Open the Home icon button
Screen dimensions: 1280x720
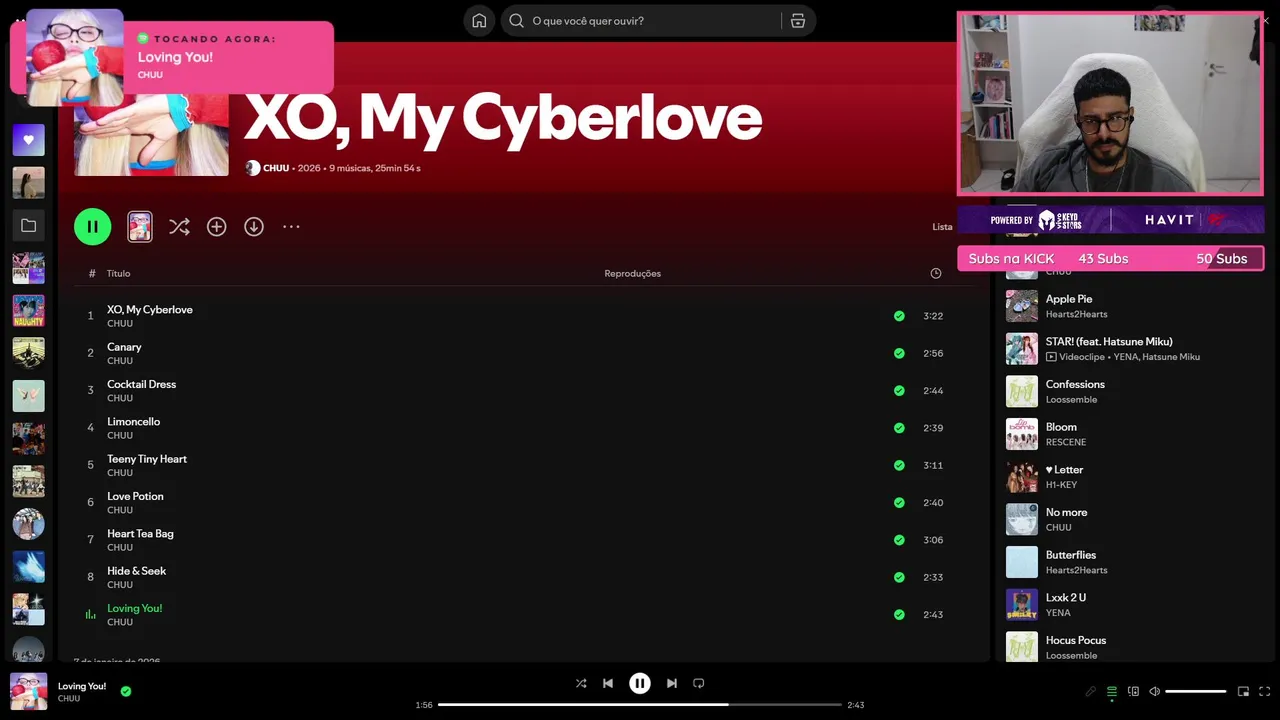point(479,21)
